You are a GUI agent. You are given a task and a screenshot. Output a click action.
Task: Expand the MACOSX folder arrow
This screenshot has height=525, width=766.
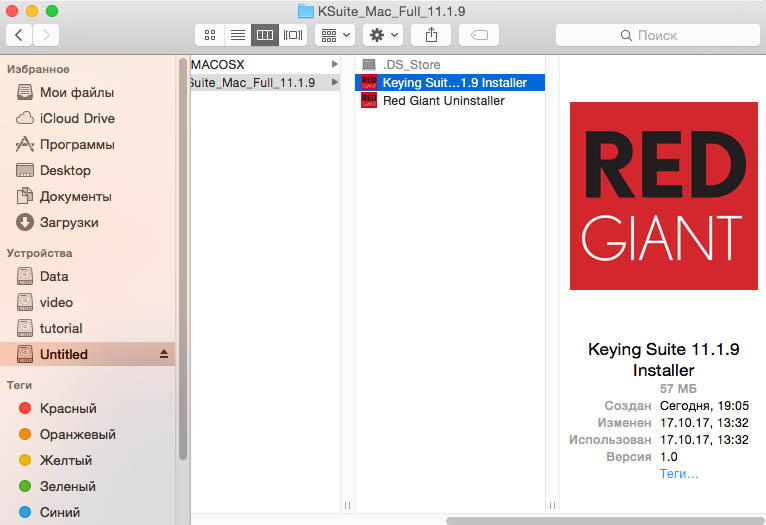(335, 64)
